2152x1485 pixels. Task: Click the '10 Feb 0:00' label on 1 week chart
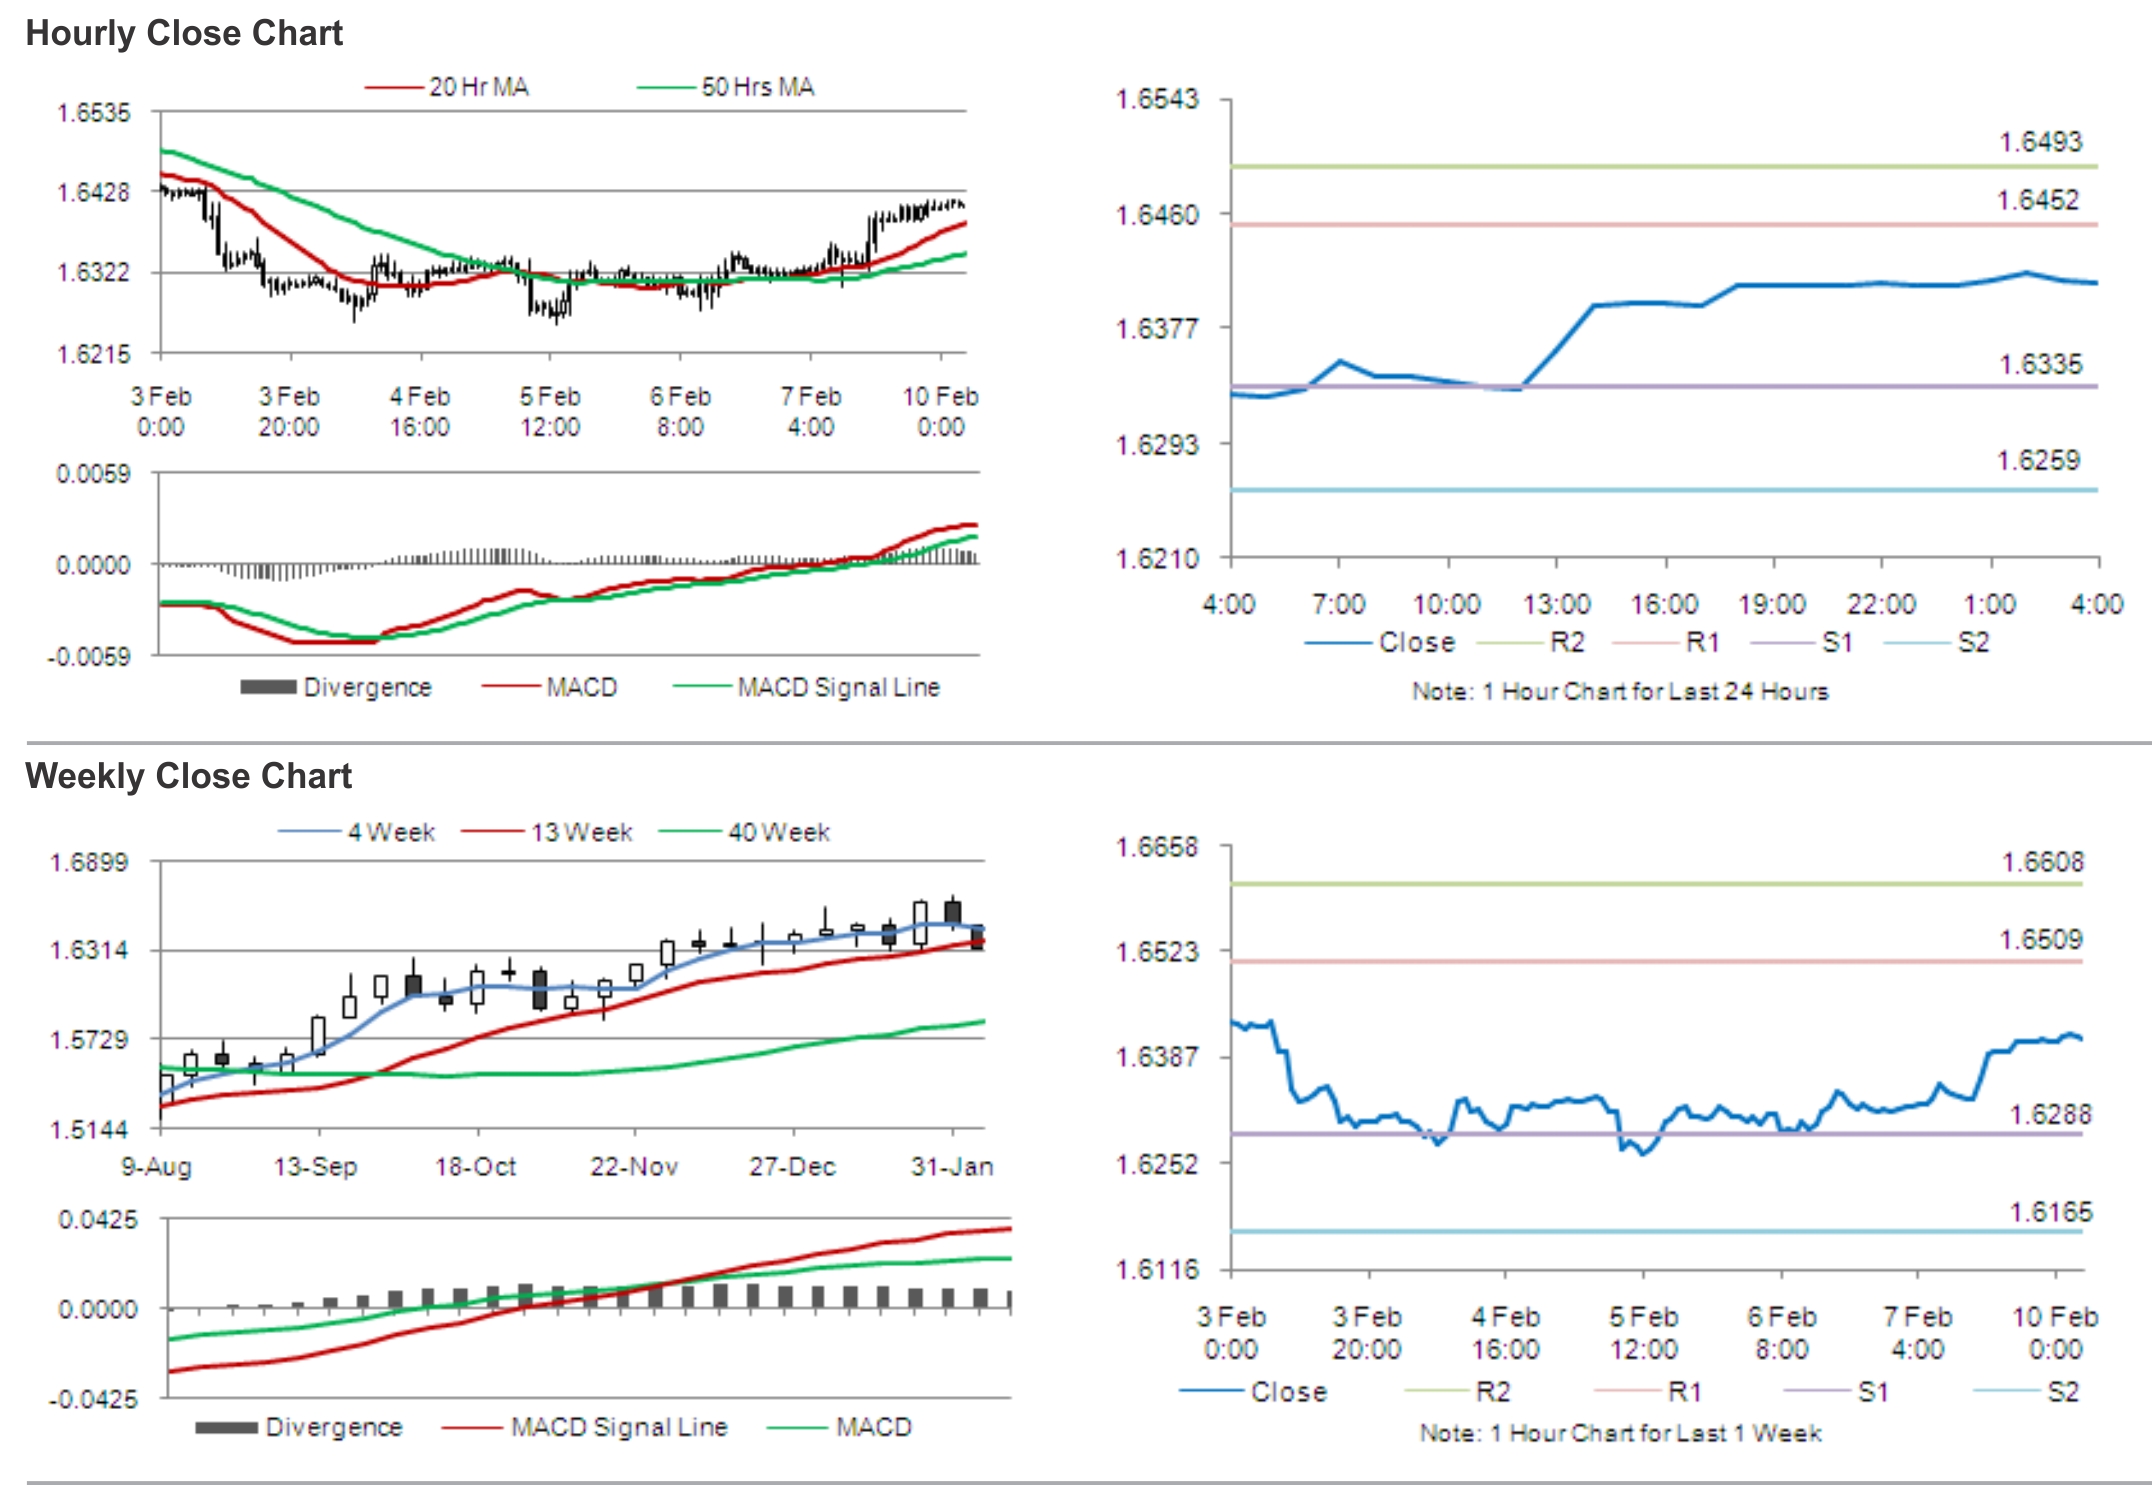coord(2055,1334)
